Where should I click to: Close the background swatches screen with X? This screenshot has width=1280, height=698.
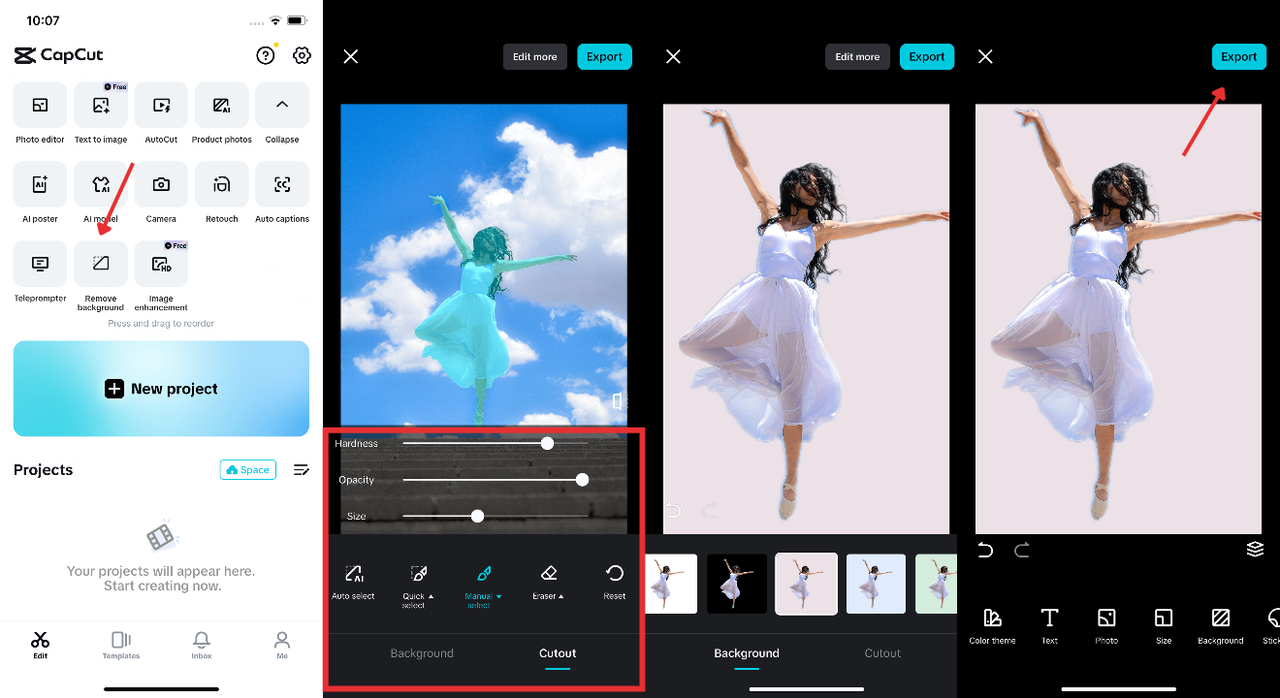673,57
